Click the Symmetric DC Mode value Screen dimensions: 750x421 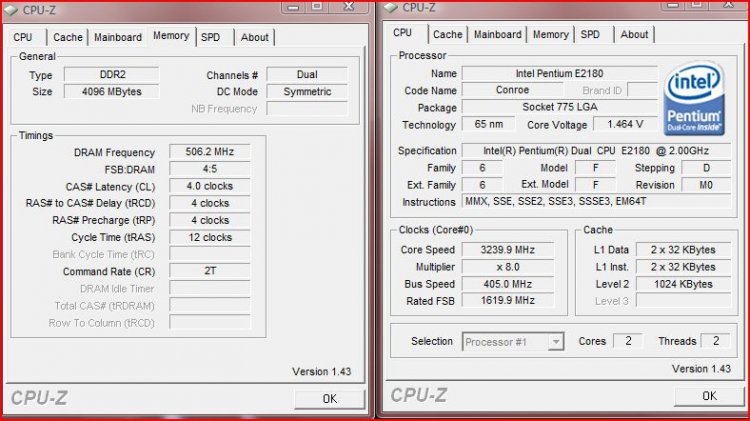tap(307, 92)
